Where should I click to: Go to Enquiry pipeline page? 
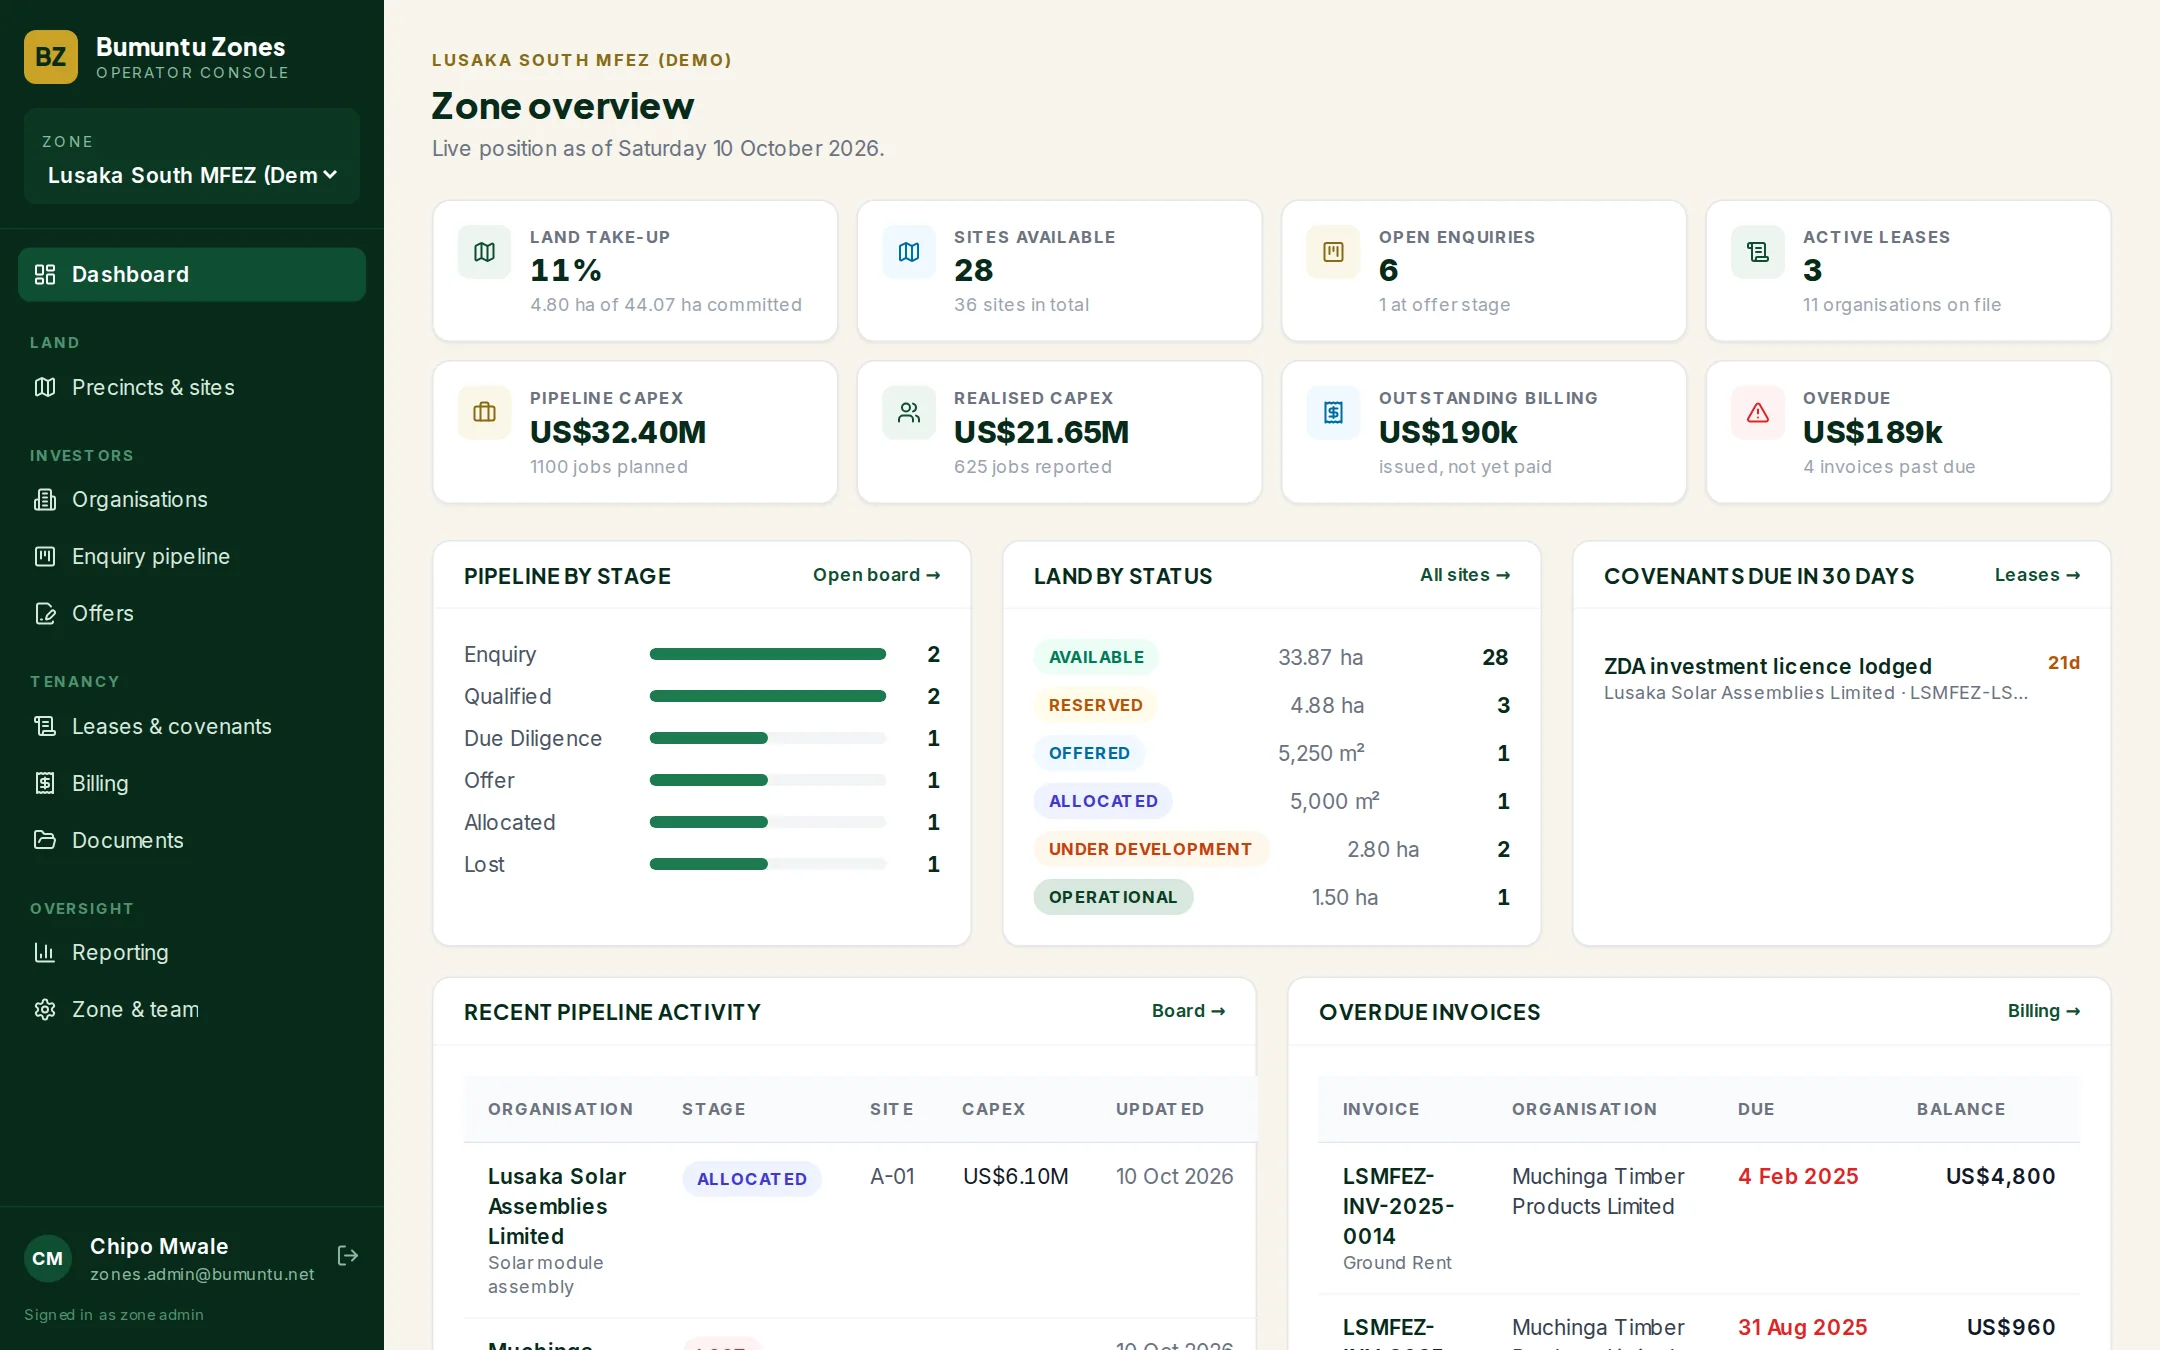click(192, 556)
